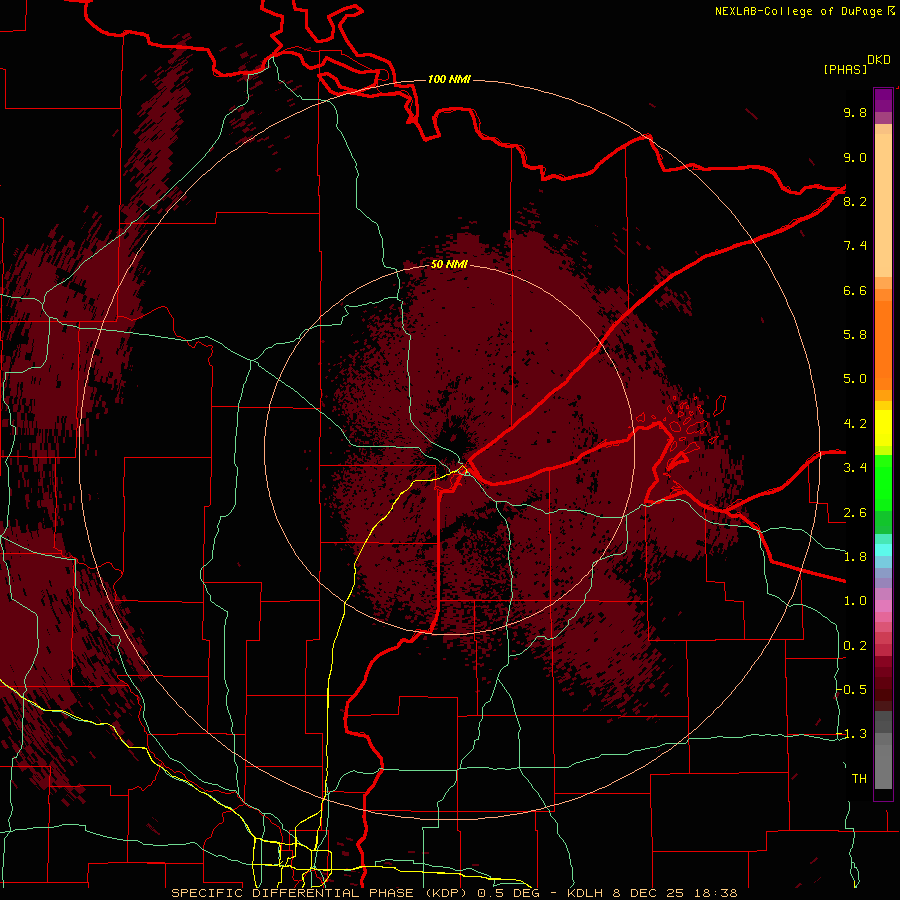
Task: Click the 50 NMI range ring label
Action: (x=449, y=265)
